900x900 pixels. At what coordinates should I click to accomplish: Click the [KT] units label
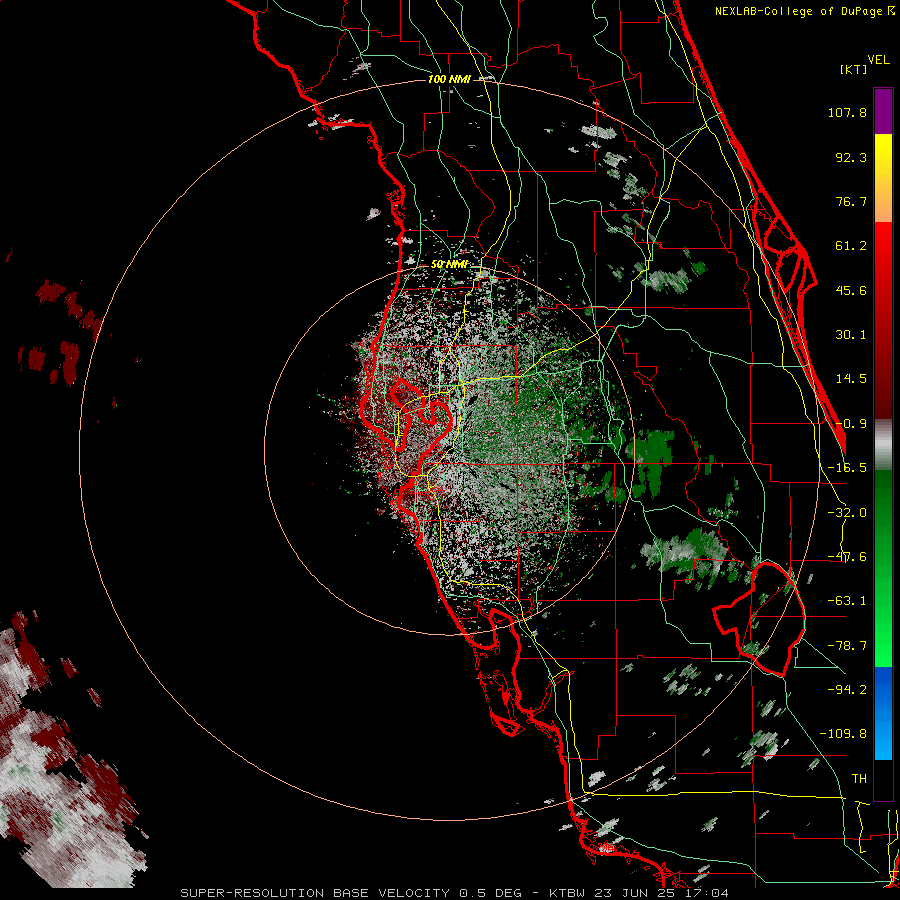click(854, 69)
